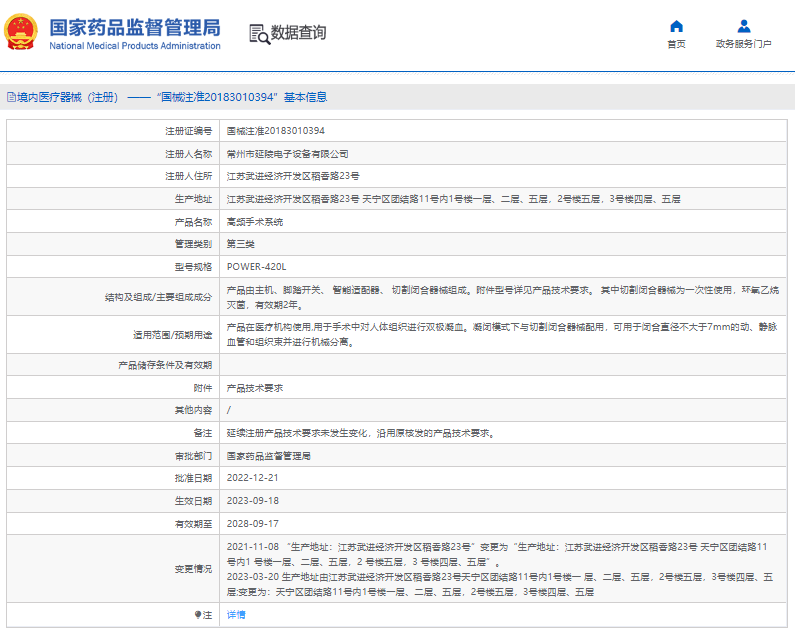Image resolution: width=795 pixels, height=636 pixels.
Task: Open the 详情 link
Action: (236, 614)
